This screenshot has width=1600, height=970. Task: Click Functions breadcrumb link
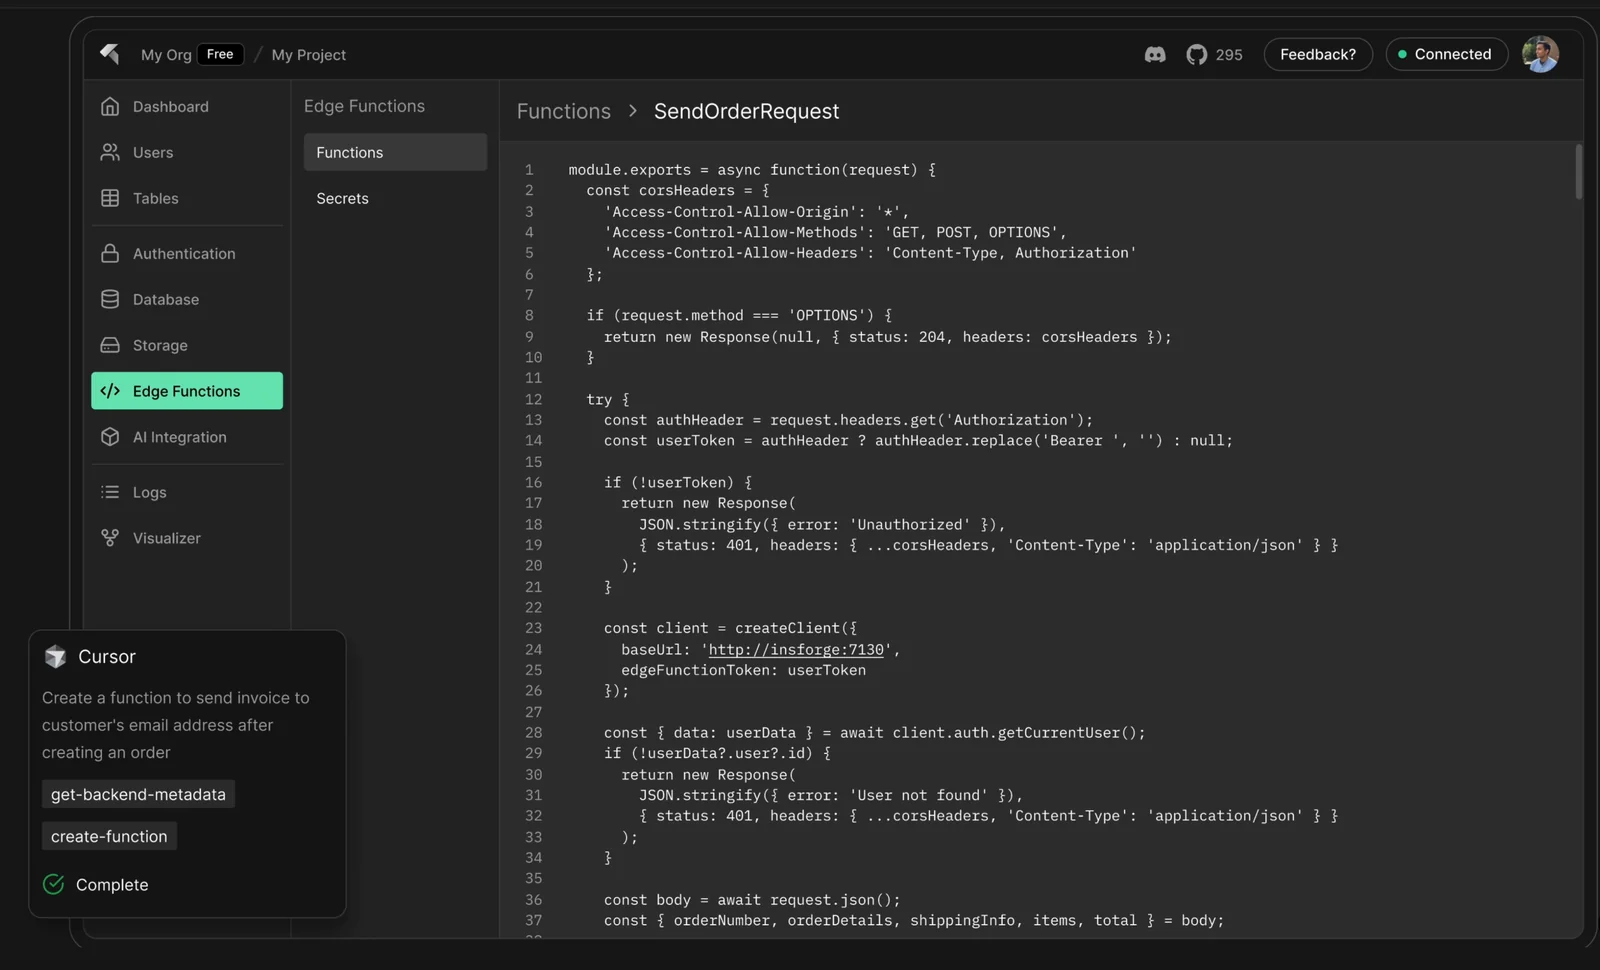point(563,112)
